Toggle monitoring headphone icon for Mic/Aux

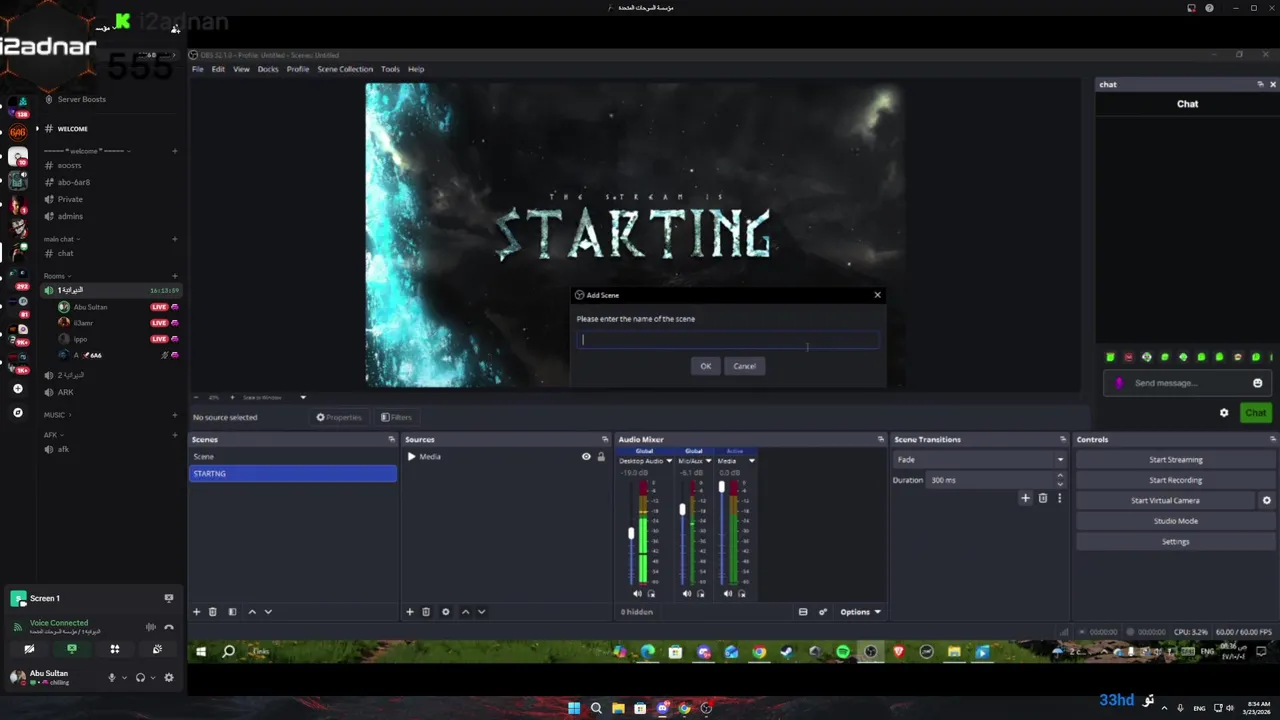pos(700,594)
